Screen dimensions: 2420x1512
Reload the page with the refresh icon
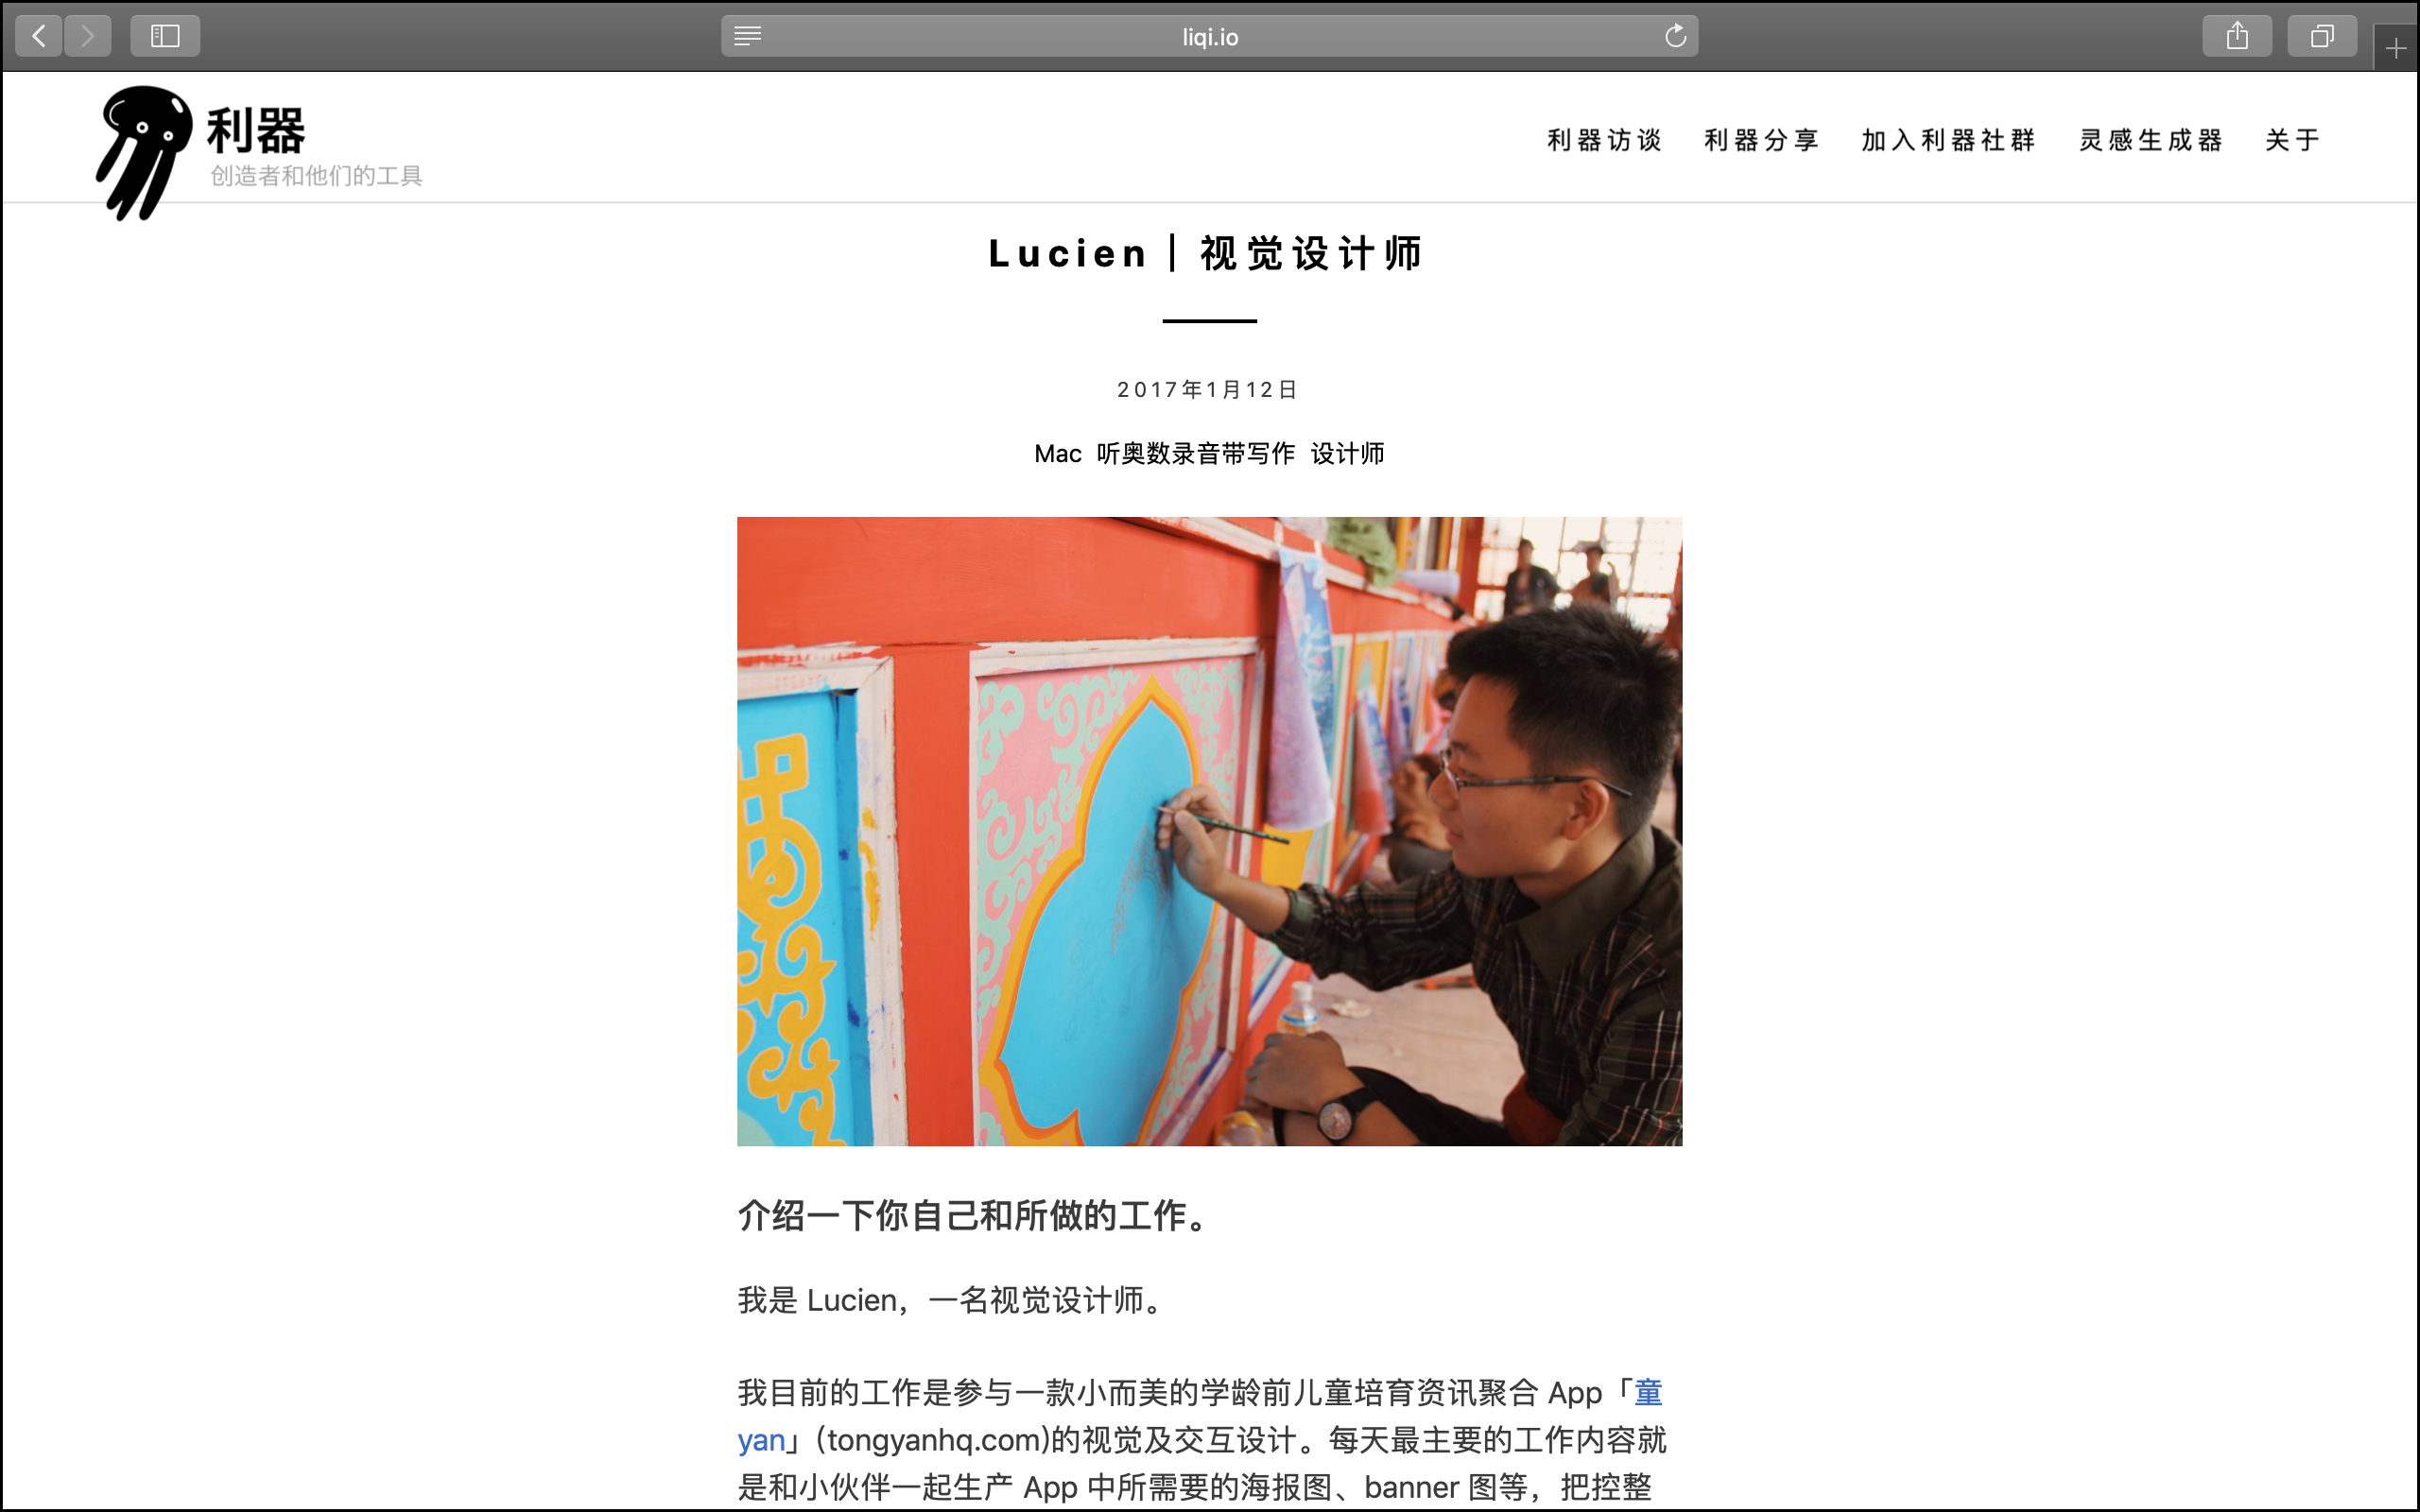coord(1675,37)
